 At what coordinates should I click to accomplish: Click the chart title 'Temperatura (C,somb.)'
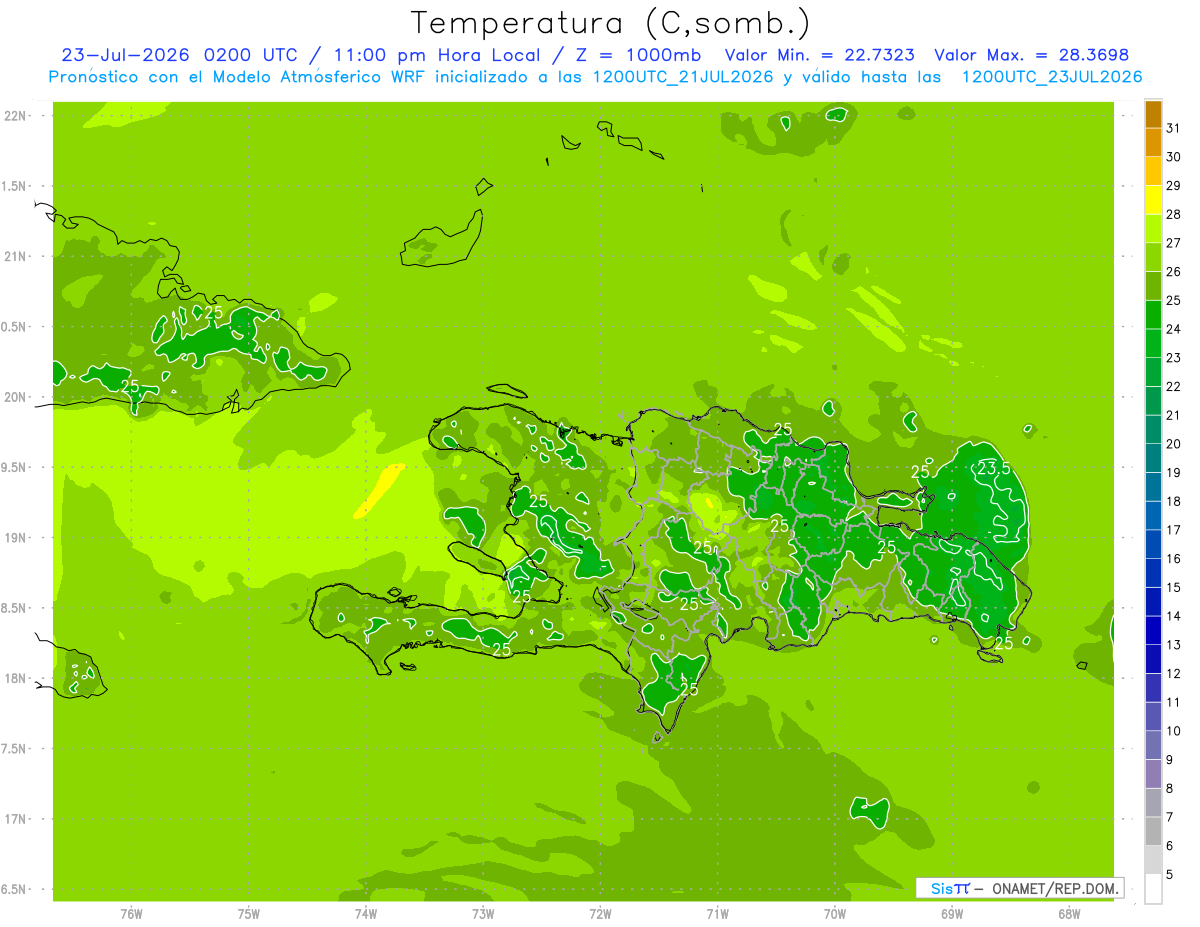pos(611,22)
